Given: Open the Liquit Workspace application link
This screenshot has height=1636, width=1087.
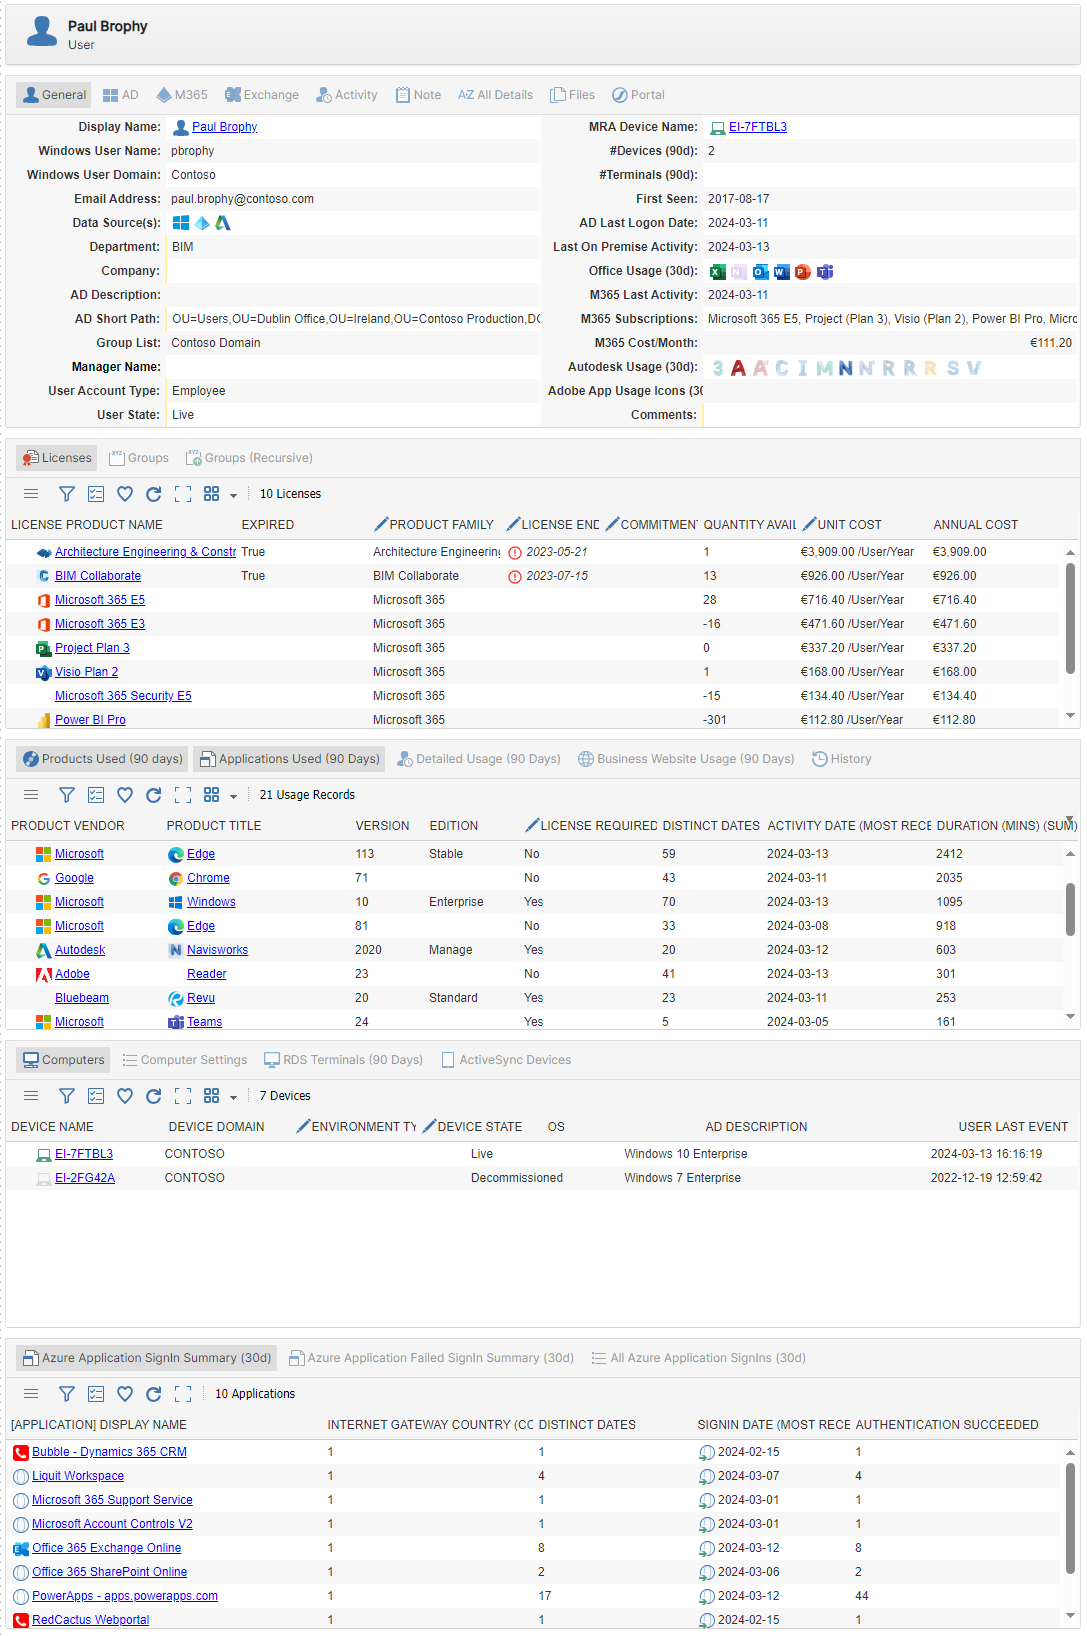Looking at the screenshot, I should pos(78,1476).
